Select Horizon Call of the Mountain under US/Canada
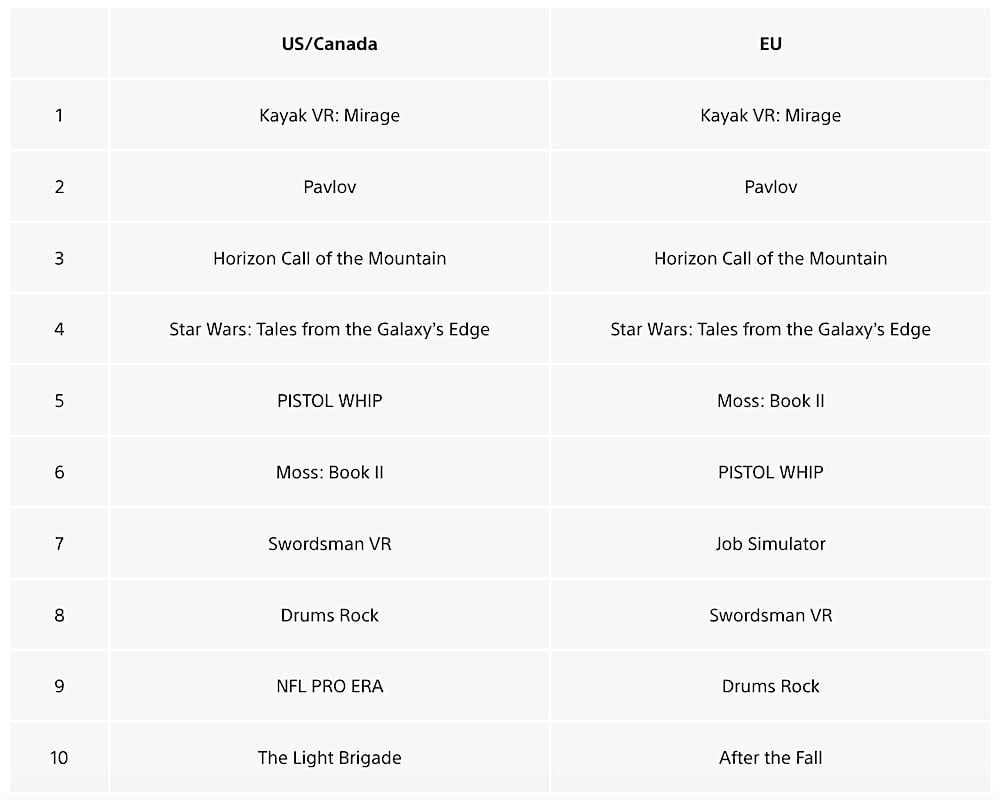Viewport: 1000px width, 800px height. coord(329,258)
